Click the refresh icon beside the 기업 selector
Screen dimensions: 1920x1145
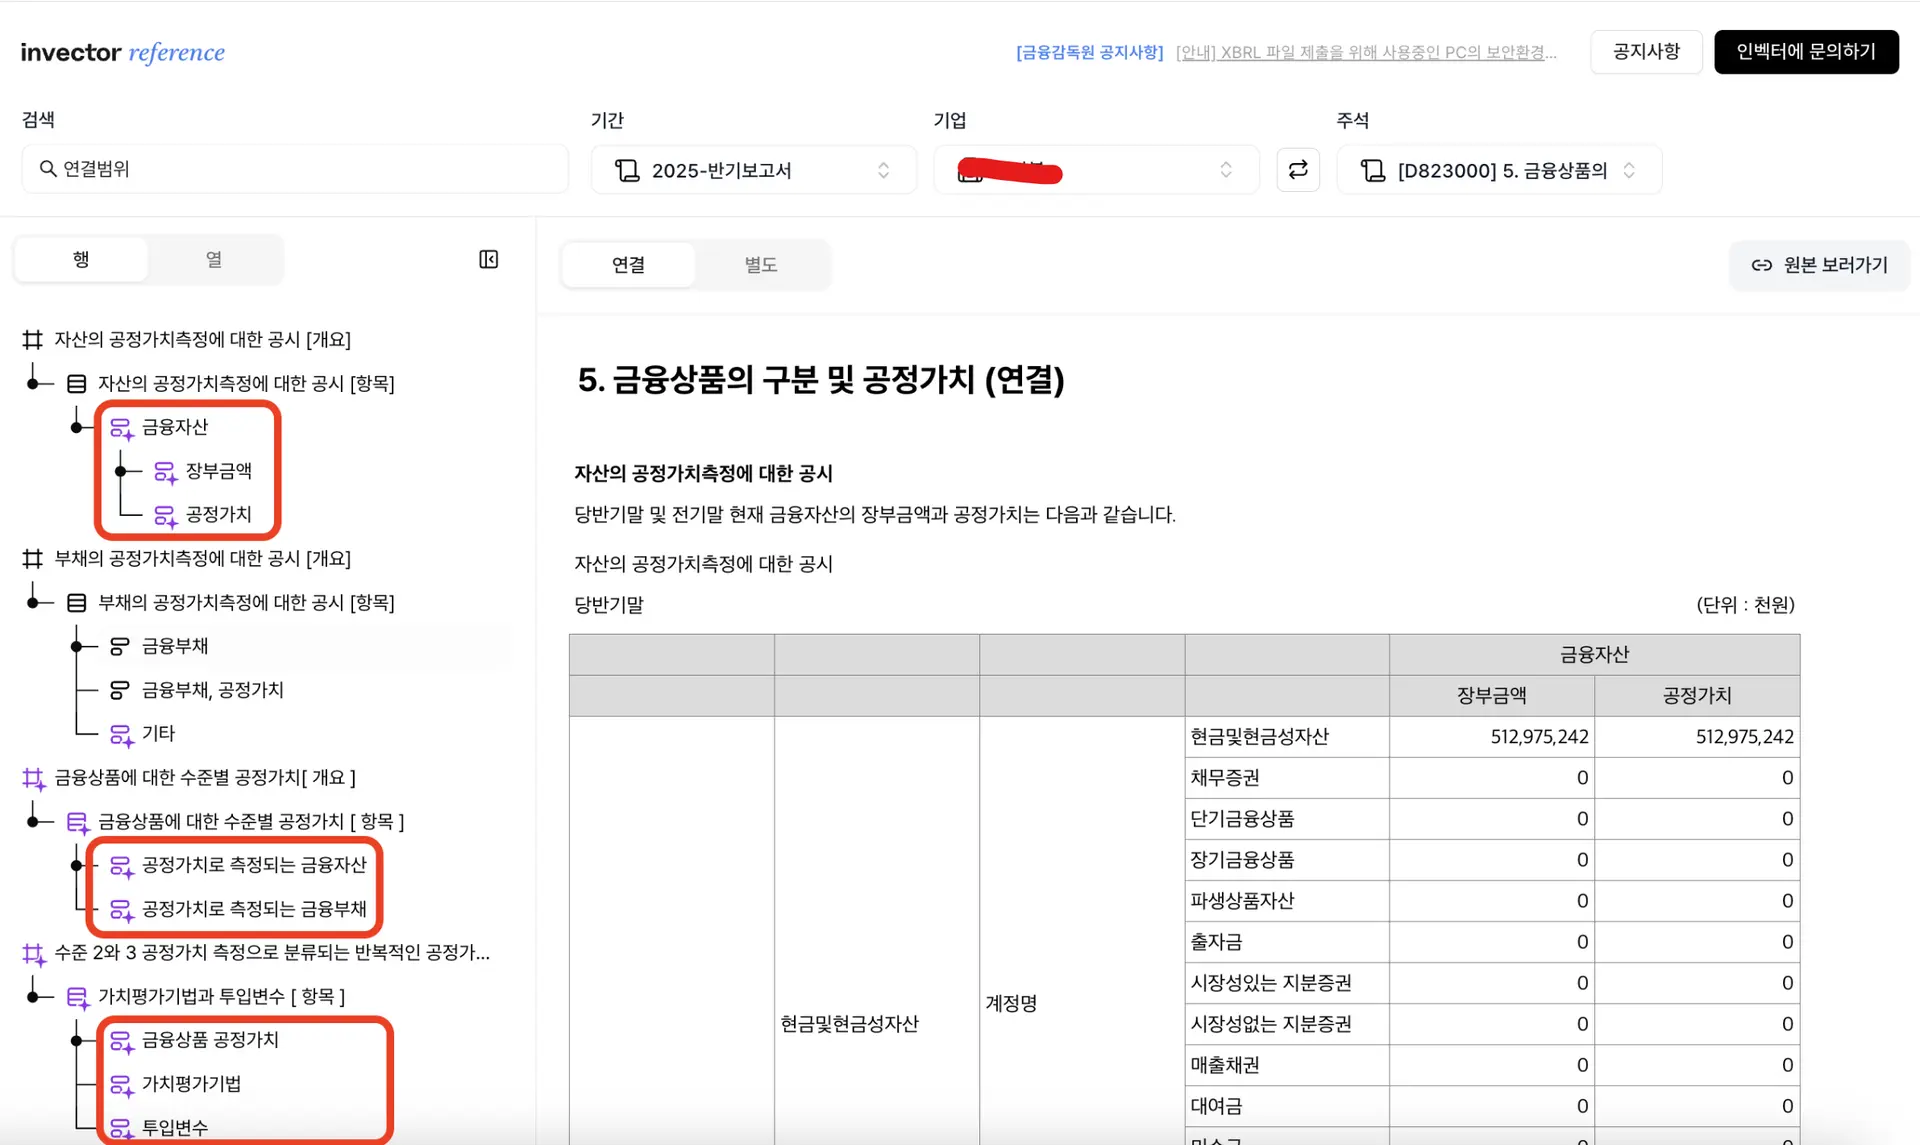(1297, 170)
